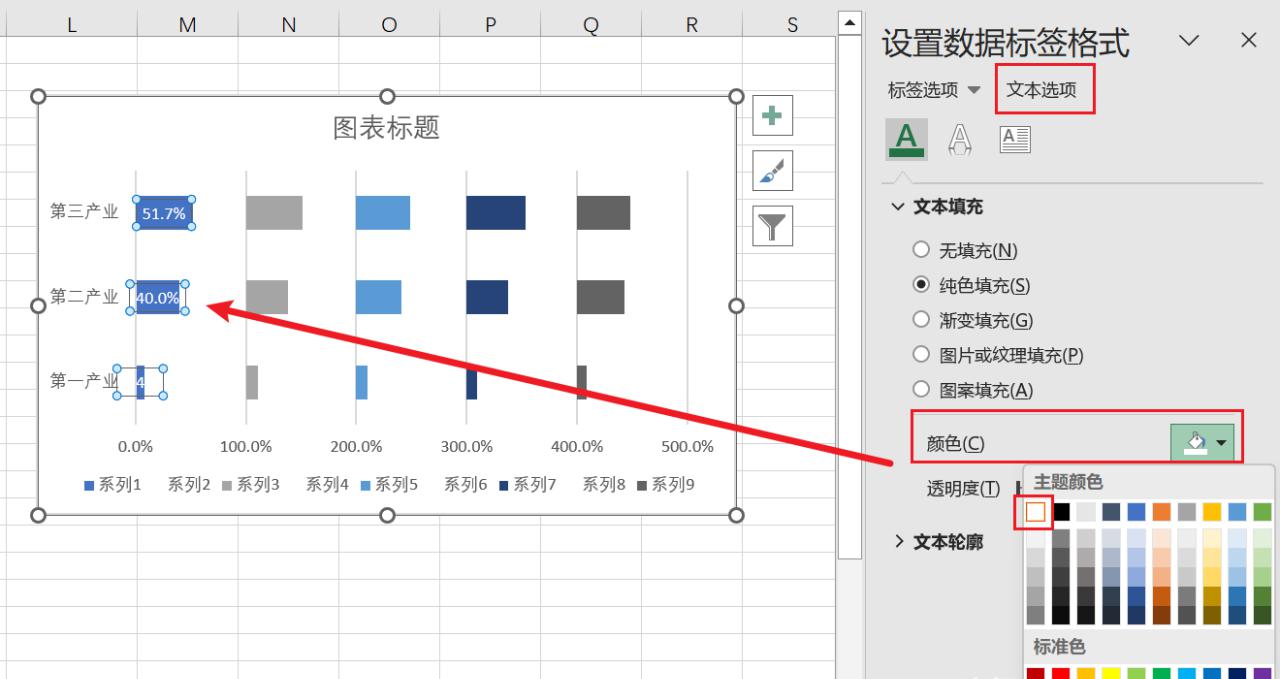Click the 100.0% axis value
1280x679 pixels.
point(246,446)
